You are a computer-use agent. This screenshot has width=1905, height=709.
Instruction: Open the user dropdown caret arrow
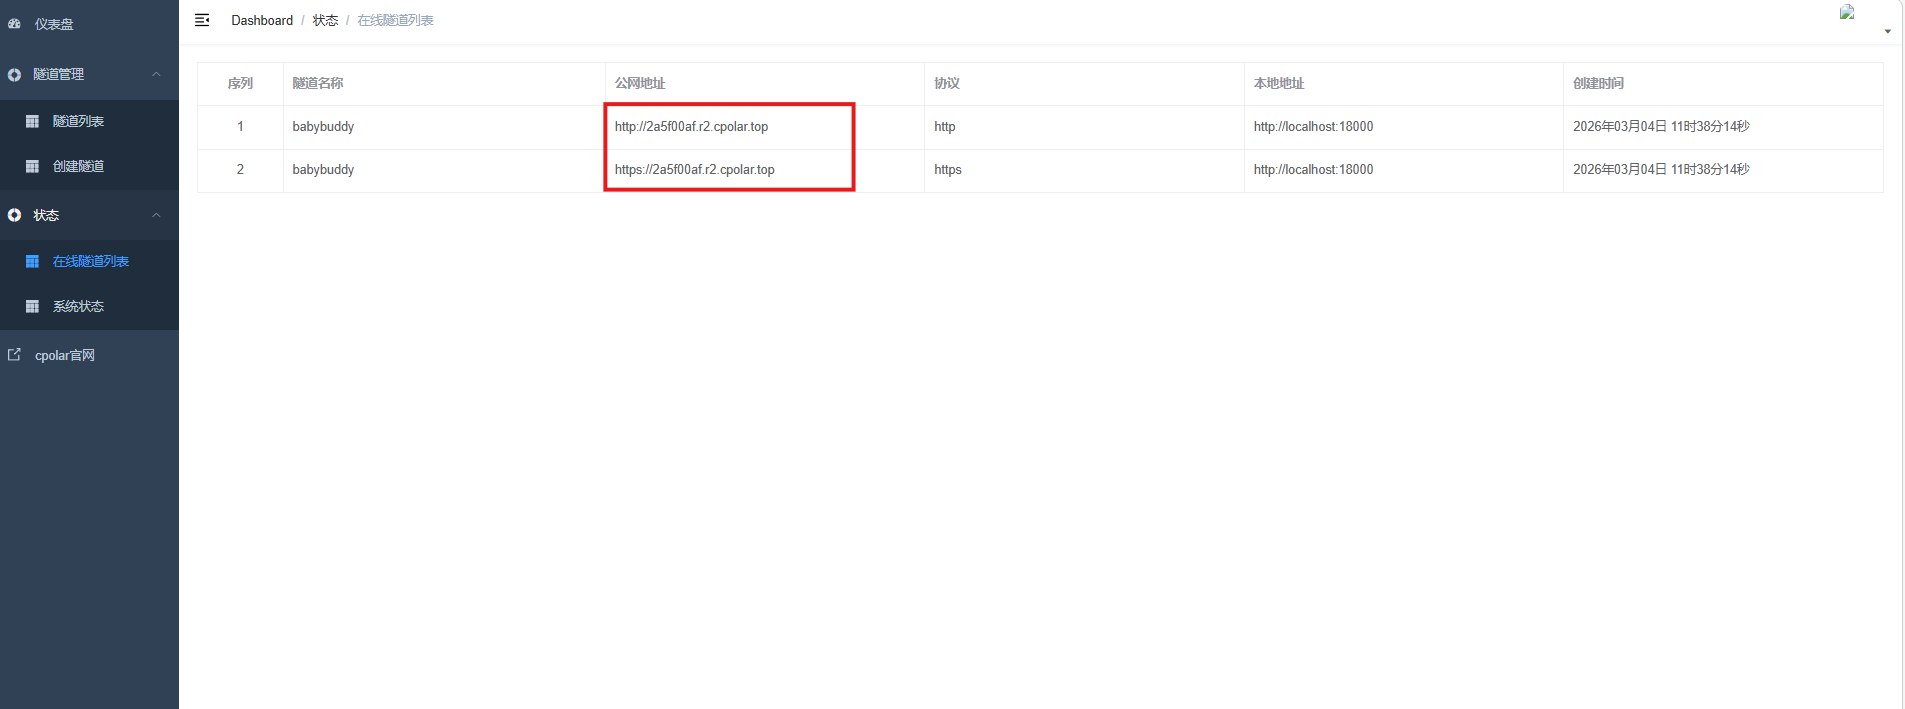(1887, 31)
